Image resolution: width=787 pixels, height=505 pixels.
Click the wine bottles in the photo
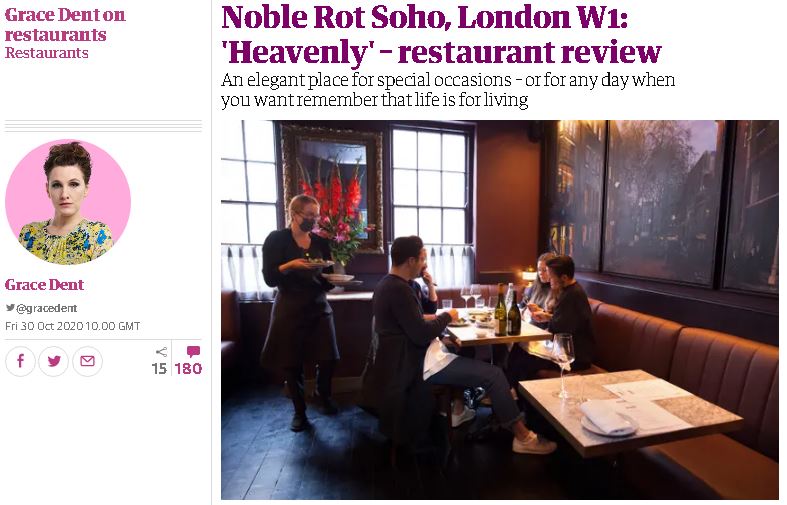(507, 310)
